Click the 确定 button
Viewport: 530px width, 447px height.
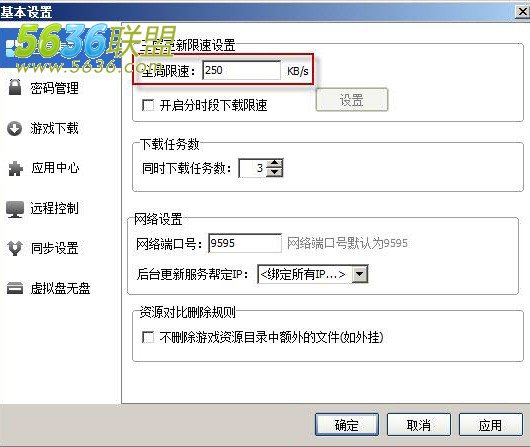[346, 425]
